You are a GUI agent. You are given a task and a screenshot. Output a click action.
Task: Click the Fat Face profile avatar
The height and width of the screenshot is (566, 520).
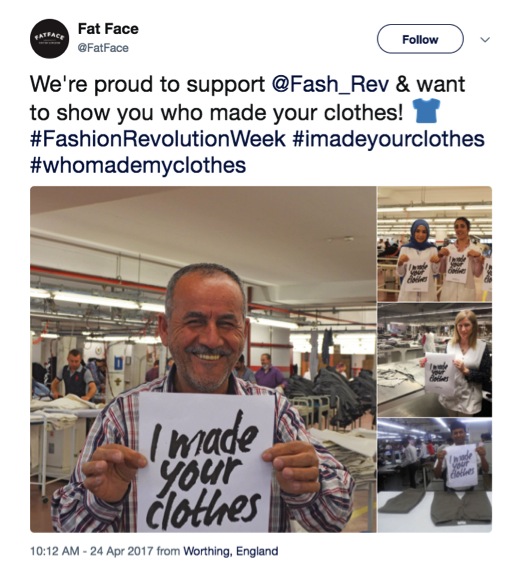click(x=49, y=39)
